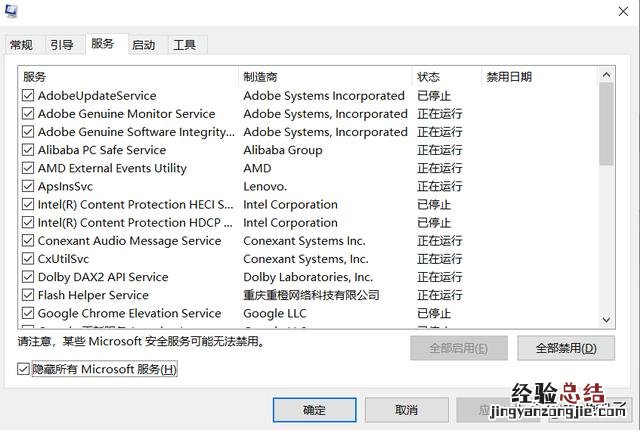Click the service list scroll-up arrow
The height and width of the screenshot is (430, 640).
tap(606, 77)
